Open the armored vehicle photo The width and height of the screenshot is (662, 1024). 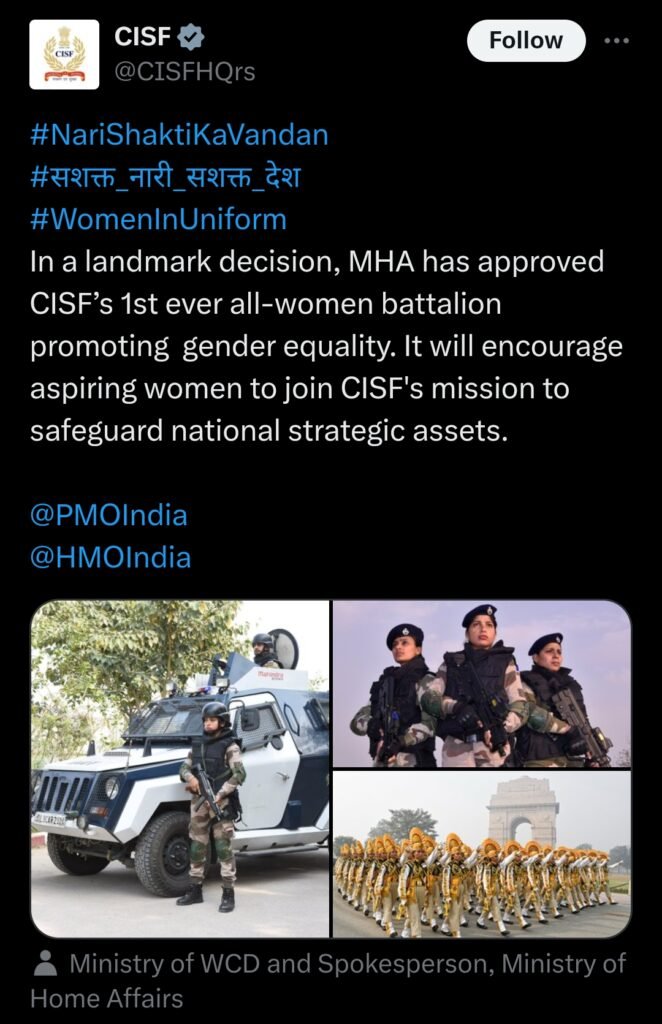tap(180, 769)
